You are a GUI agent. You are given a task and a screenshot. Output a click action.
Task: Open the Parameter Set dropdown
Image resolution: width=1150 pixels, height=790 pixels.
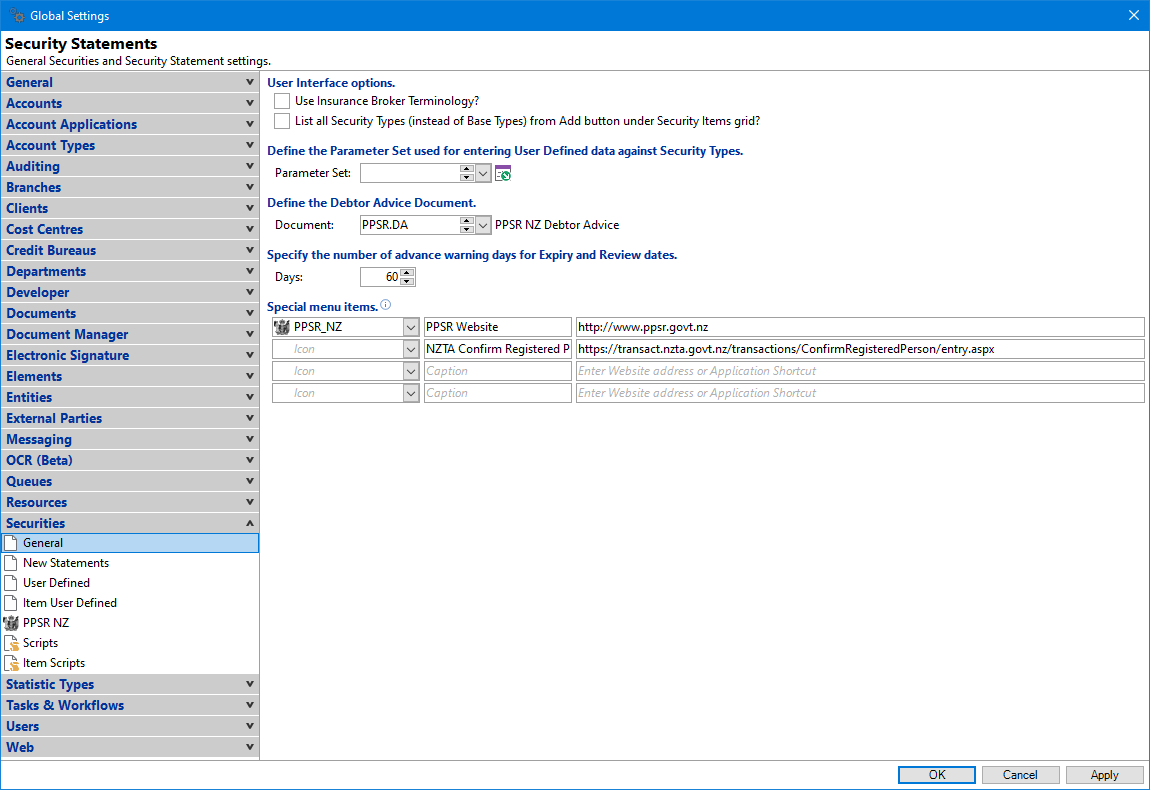pos(484,173)
